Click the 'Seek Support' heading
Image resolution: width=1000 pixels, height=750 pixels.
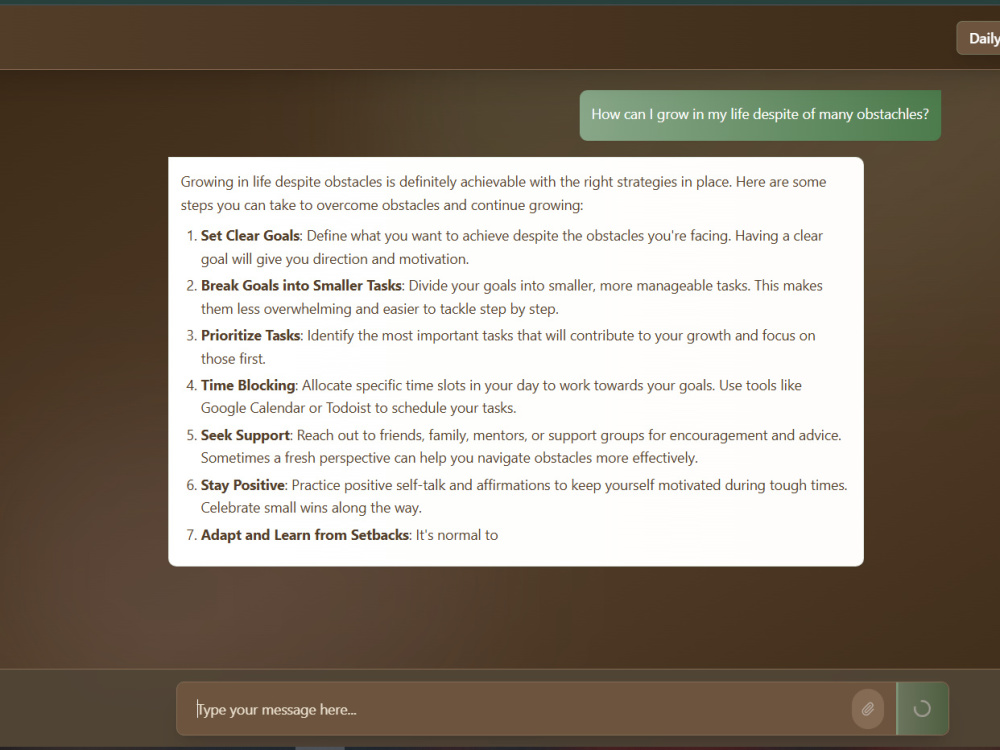click(x=246, y=435)
